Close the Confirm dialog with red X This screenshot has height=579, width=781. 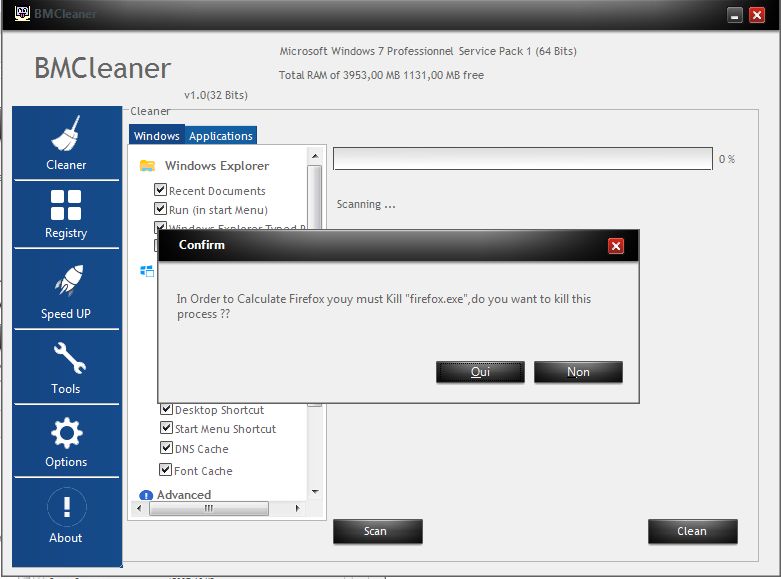[x=616, y=246]
